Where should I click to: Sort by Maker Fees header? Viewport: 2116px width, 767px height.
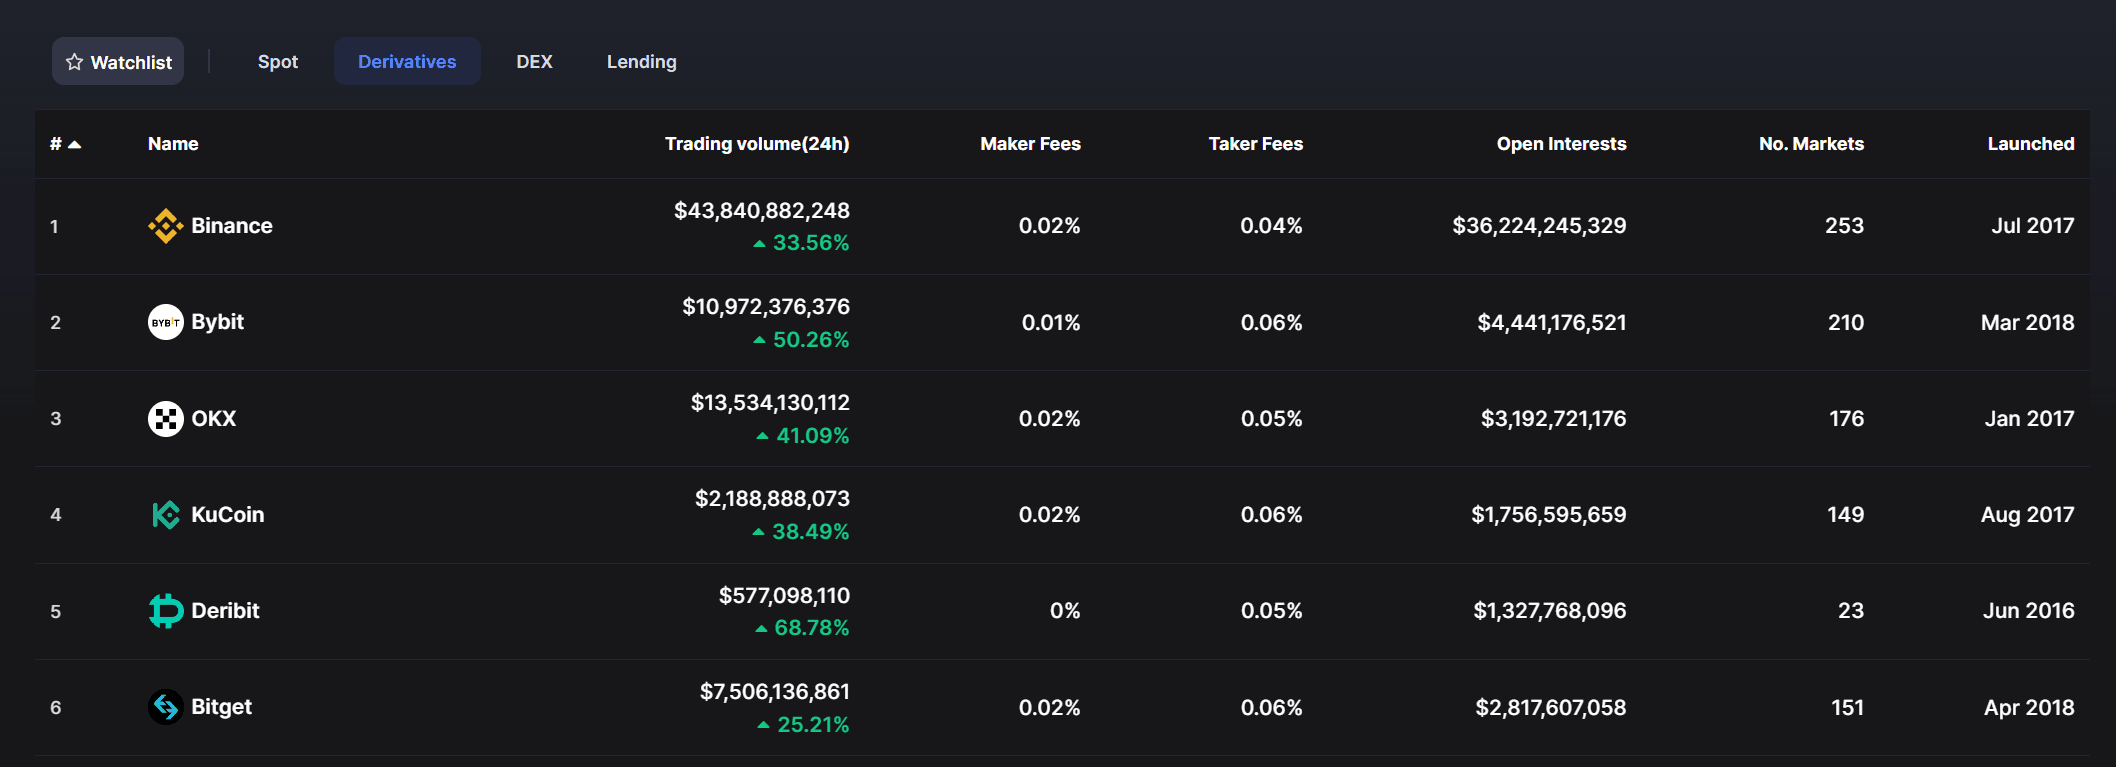coord(1030,144)
